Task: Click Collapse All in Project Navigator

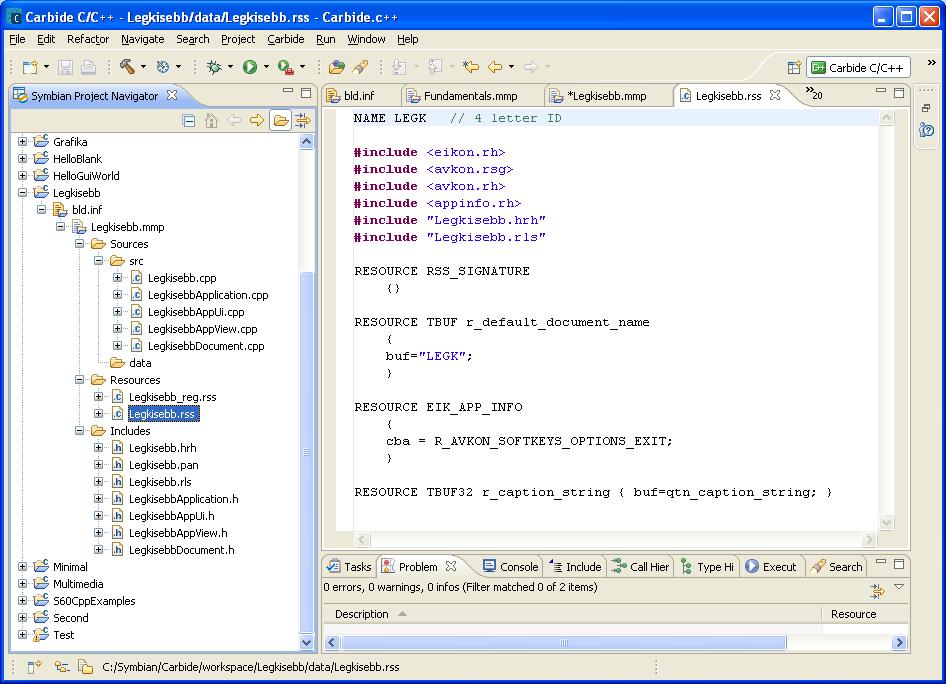Action: [x=189, y=121]
